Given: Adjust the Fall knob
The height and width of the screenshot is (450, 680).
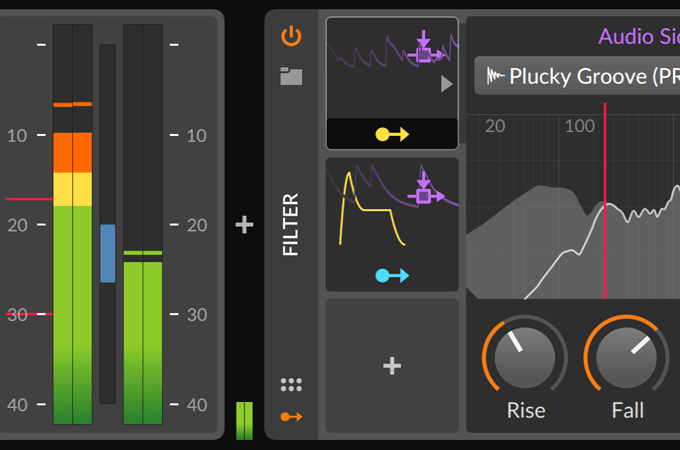Looking at the screenshot, I should tap(626, 358).
